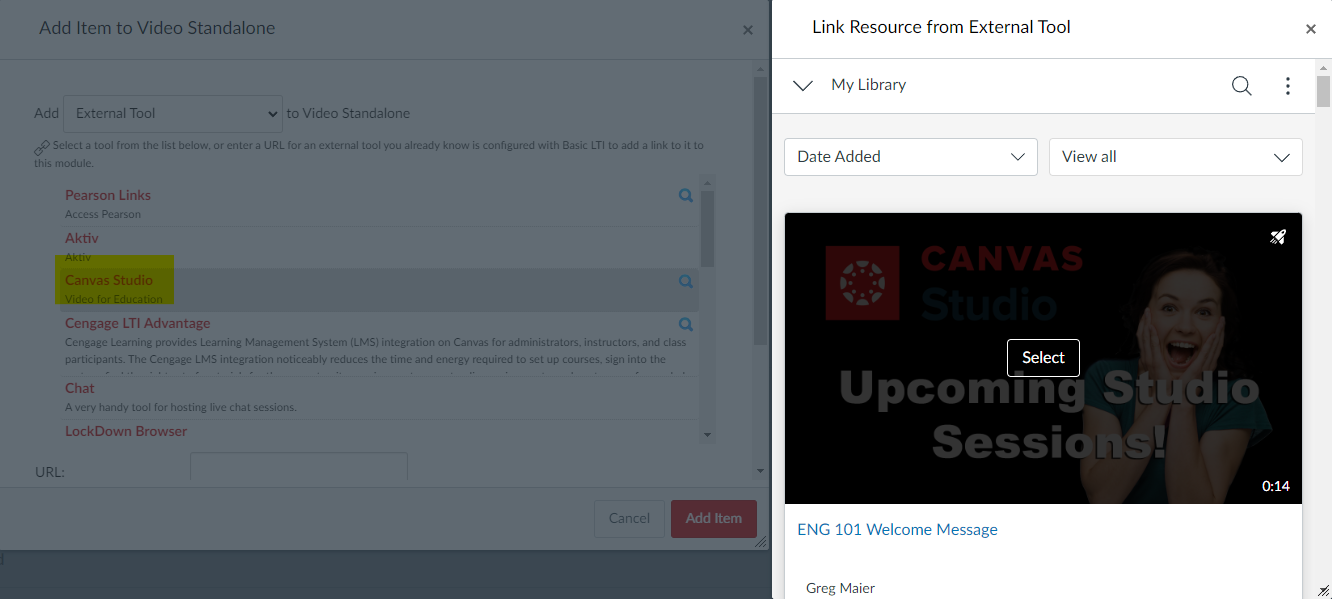Click the magnifier icon beside Pearson Links
This screenshot has height=599, width=1332.
tap(686, 196)
